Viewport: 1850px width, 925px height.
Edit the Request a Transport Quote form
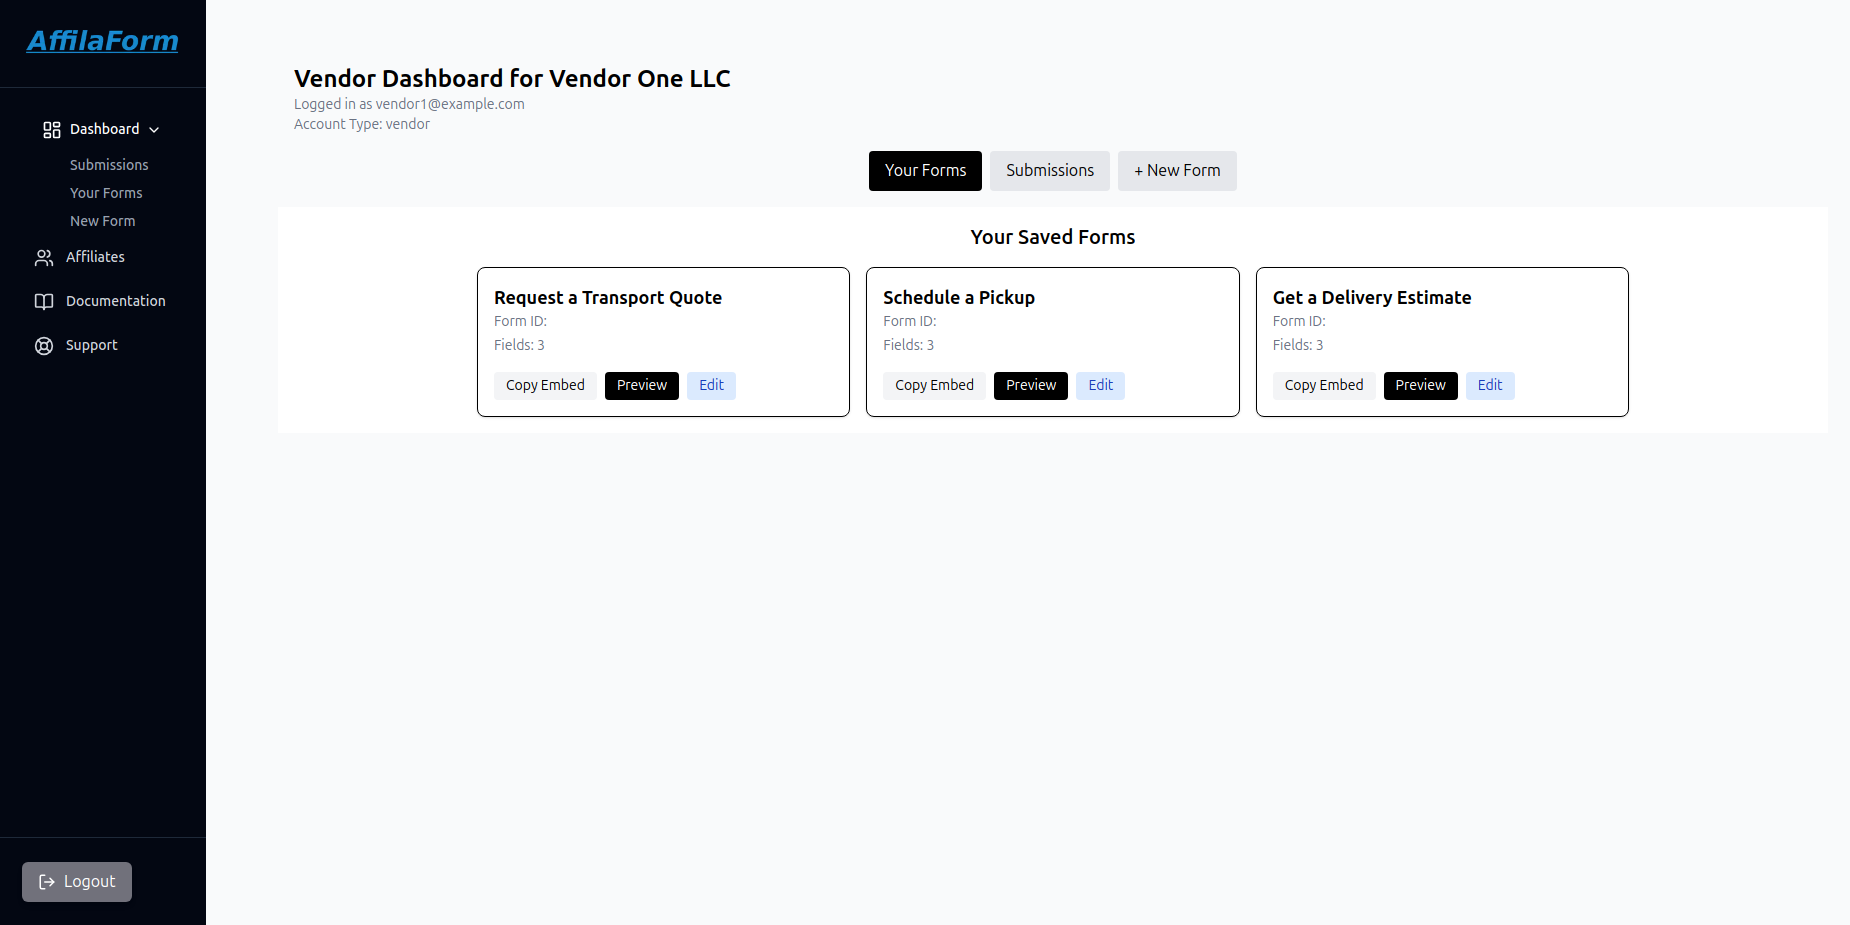tap(711, 386)
